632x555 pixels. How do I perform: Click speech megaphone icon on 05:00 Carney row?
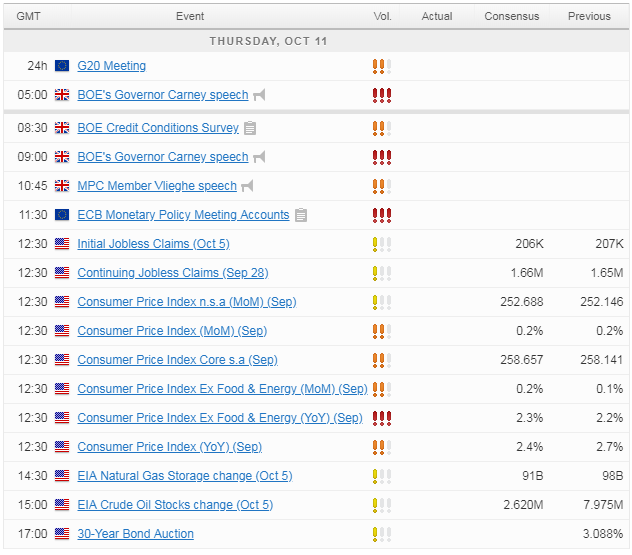pyautogui.click(x=259, y=96)
